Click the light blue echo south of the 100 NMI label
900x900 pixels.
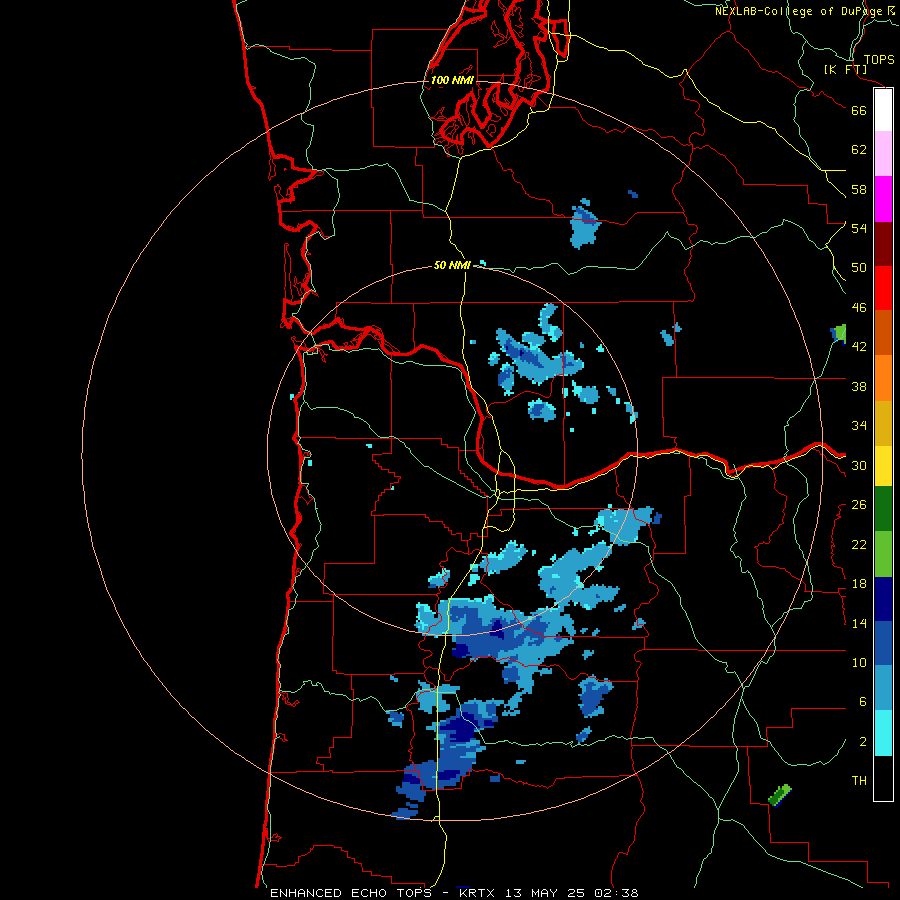click(x=585, y=225)
